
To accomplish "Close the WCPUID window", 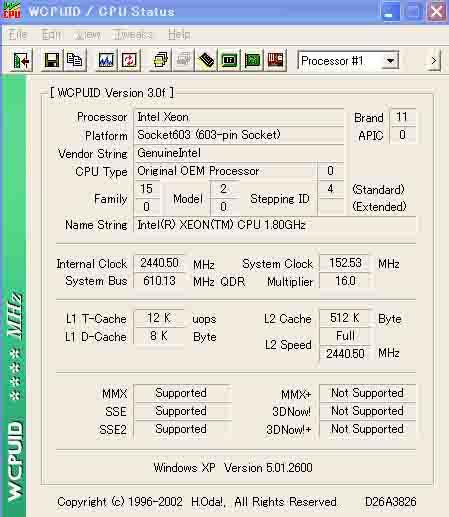I will [x=437, y=12].
